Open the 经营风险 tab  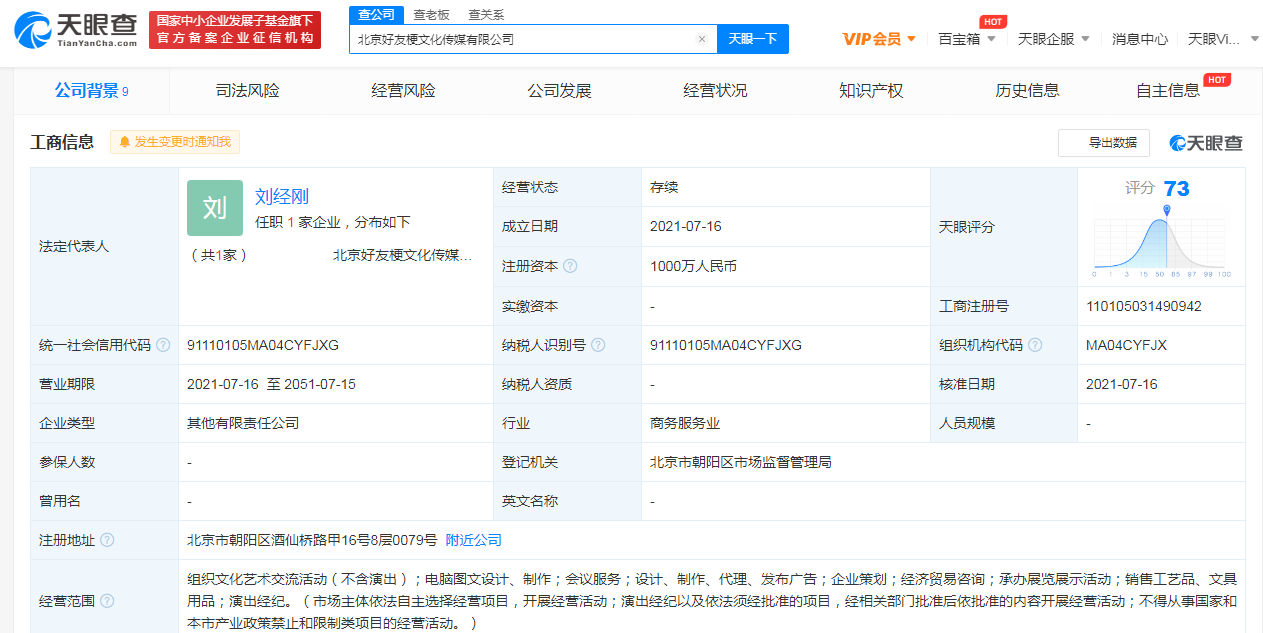[404, 91]
